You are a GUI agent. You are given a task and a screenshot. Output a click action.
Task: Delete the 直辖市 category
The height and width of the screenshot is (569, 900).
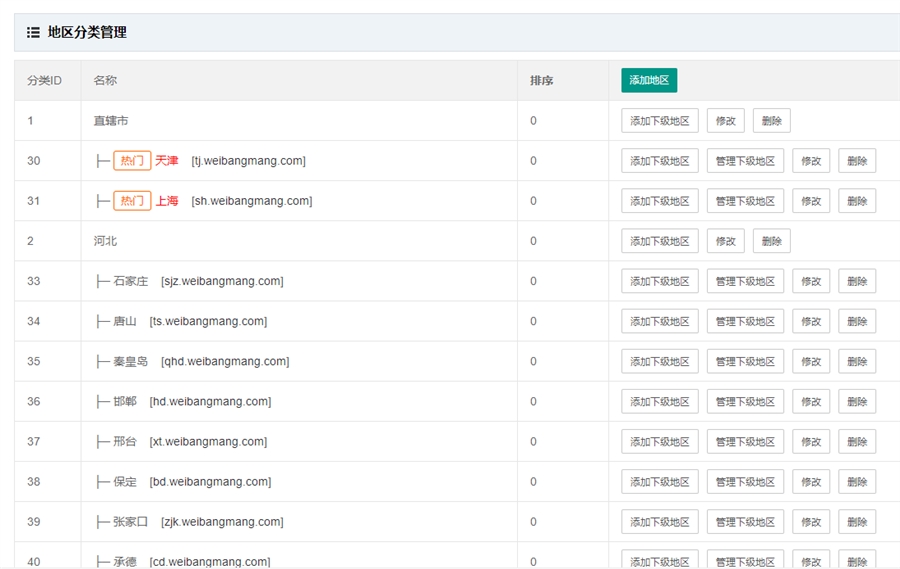point(771,121)
